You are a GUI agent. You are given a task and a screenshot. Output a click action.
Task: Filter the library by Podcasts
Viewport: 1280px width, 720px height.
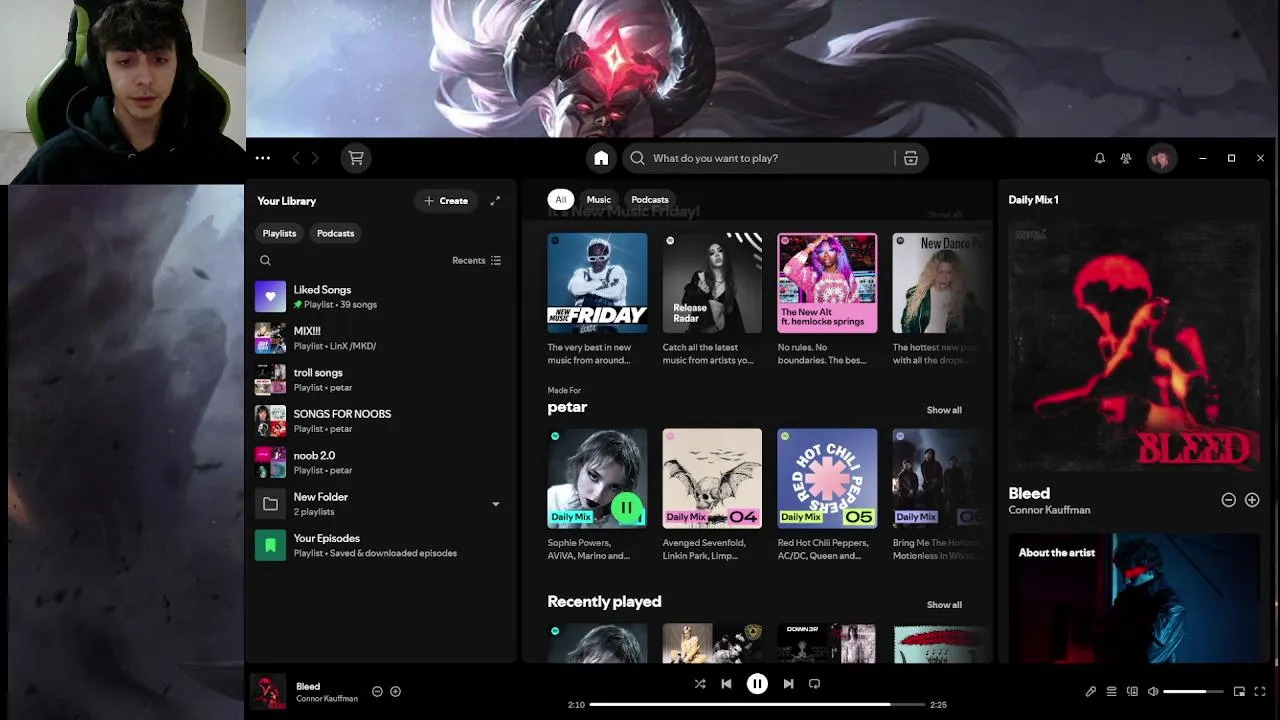(335, 233)
